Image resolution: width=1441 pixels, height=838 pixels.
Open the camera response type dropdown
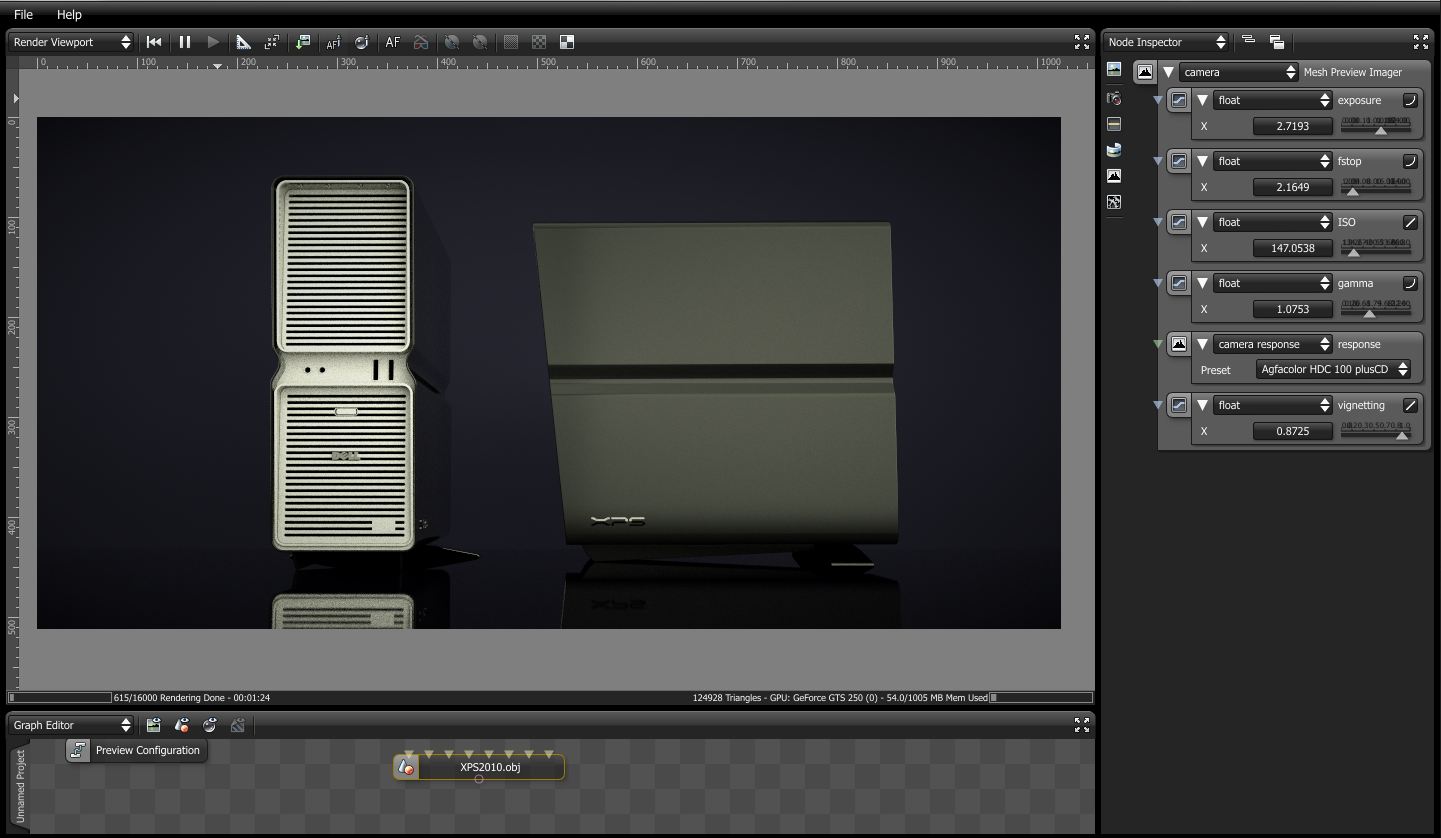click(x=1272, y=344)
